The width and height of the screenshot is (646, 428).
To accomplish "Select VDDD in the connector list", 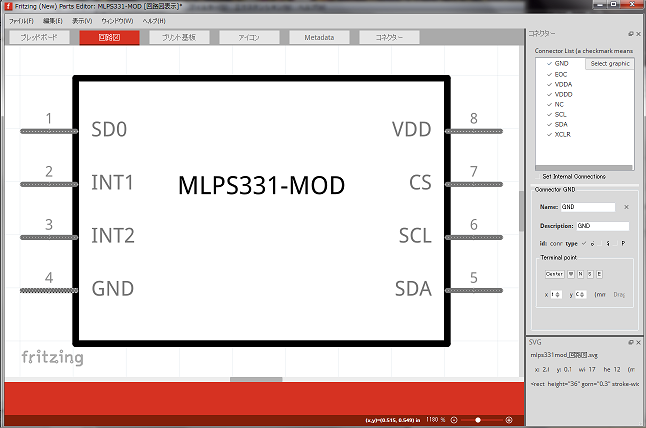I will (563, 94).
